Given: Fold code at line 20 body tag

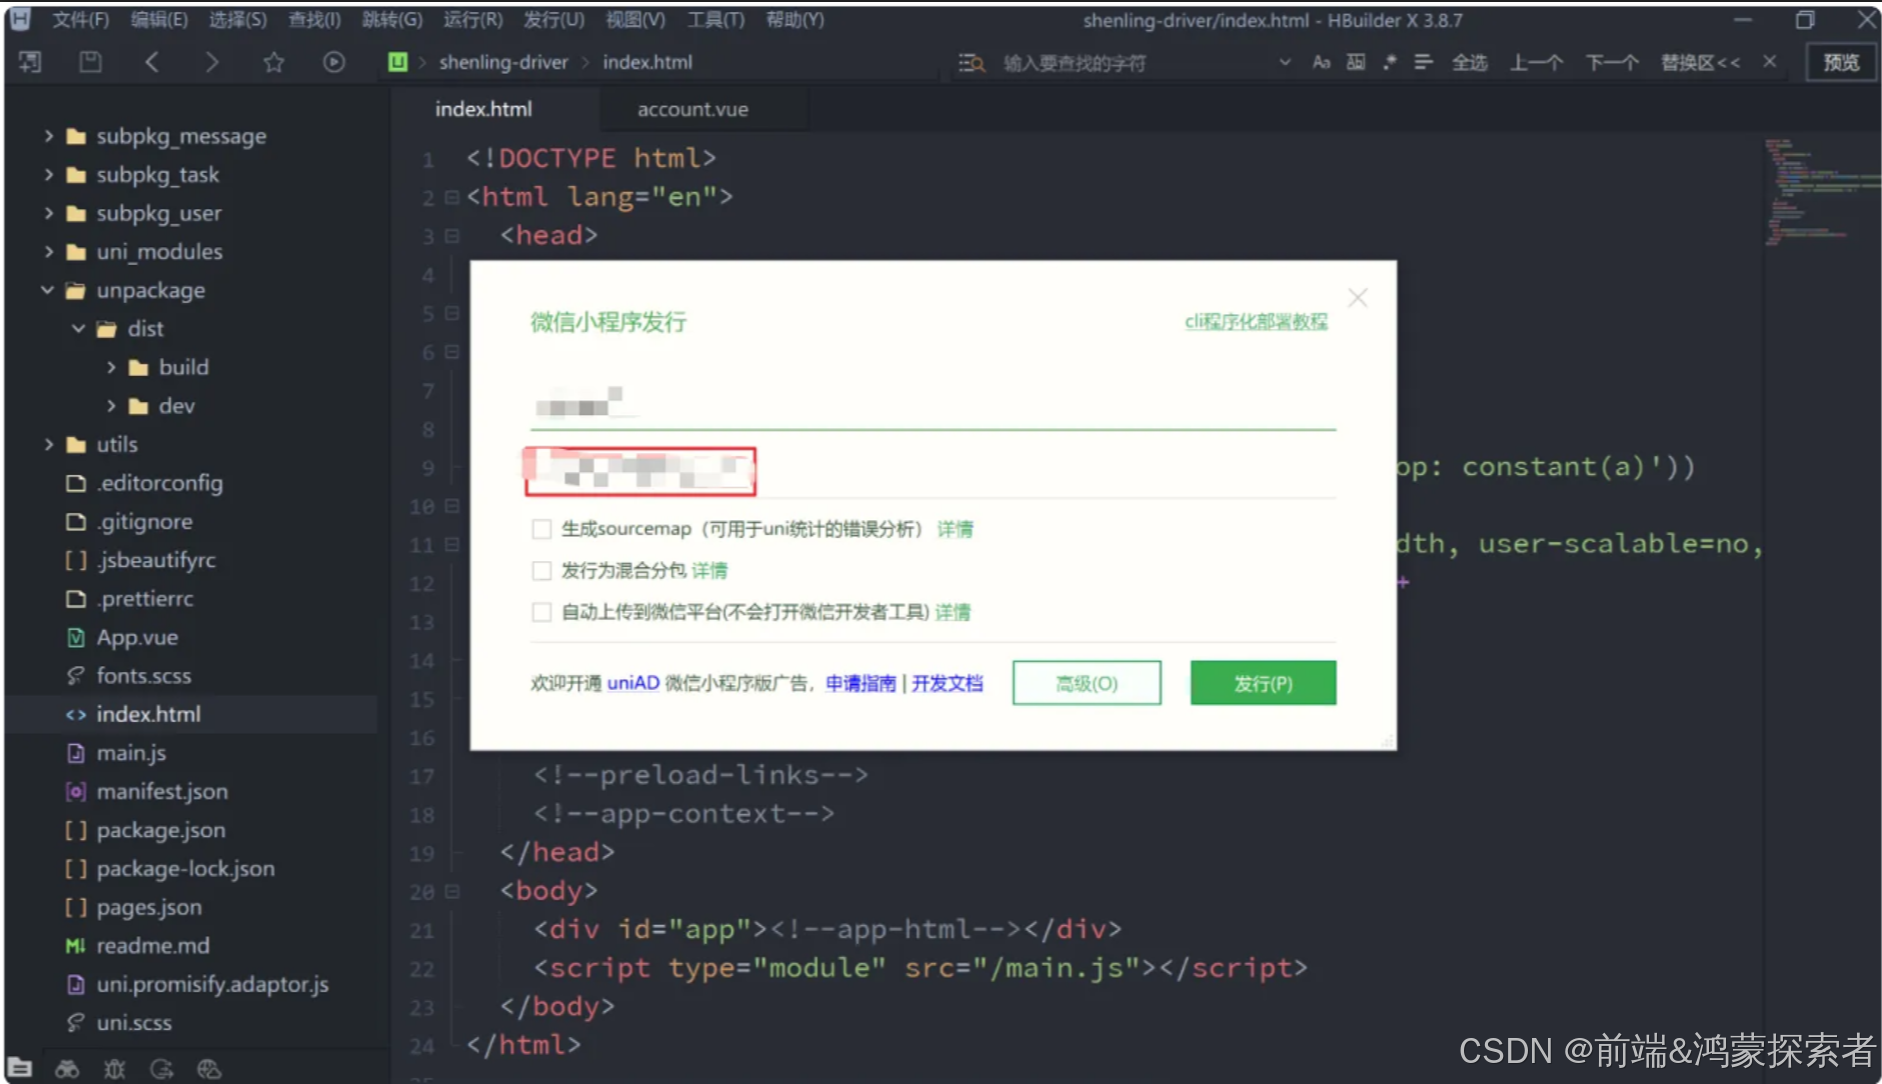Looking at the screenshot, I should coord(452,891).
